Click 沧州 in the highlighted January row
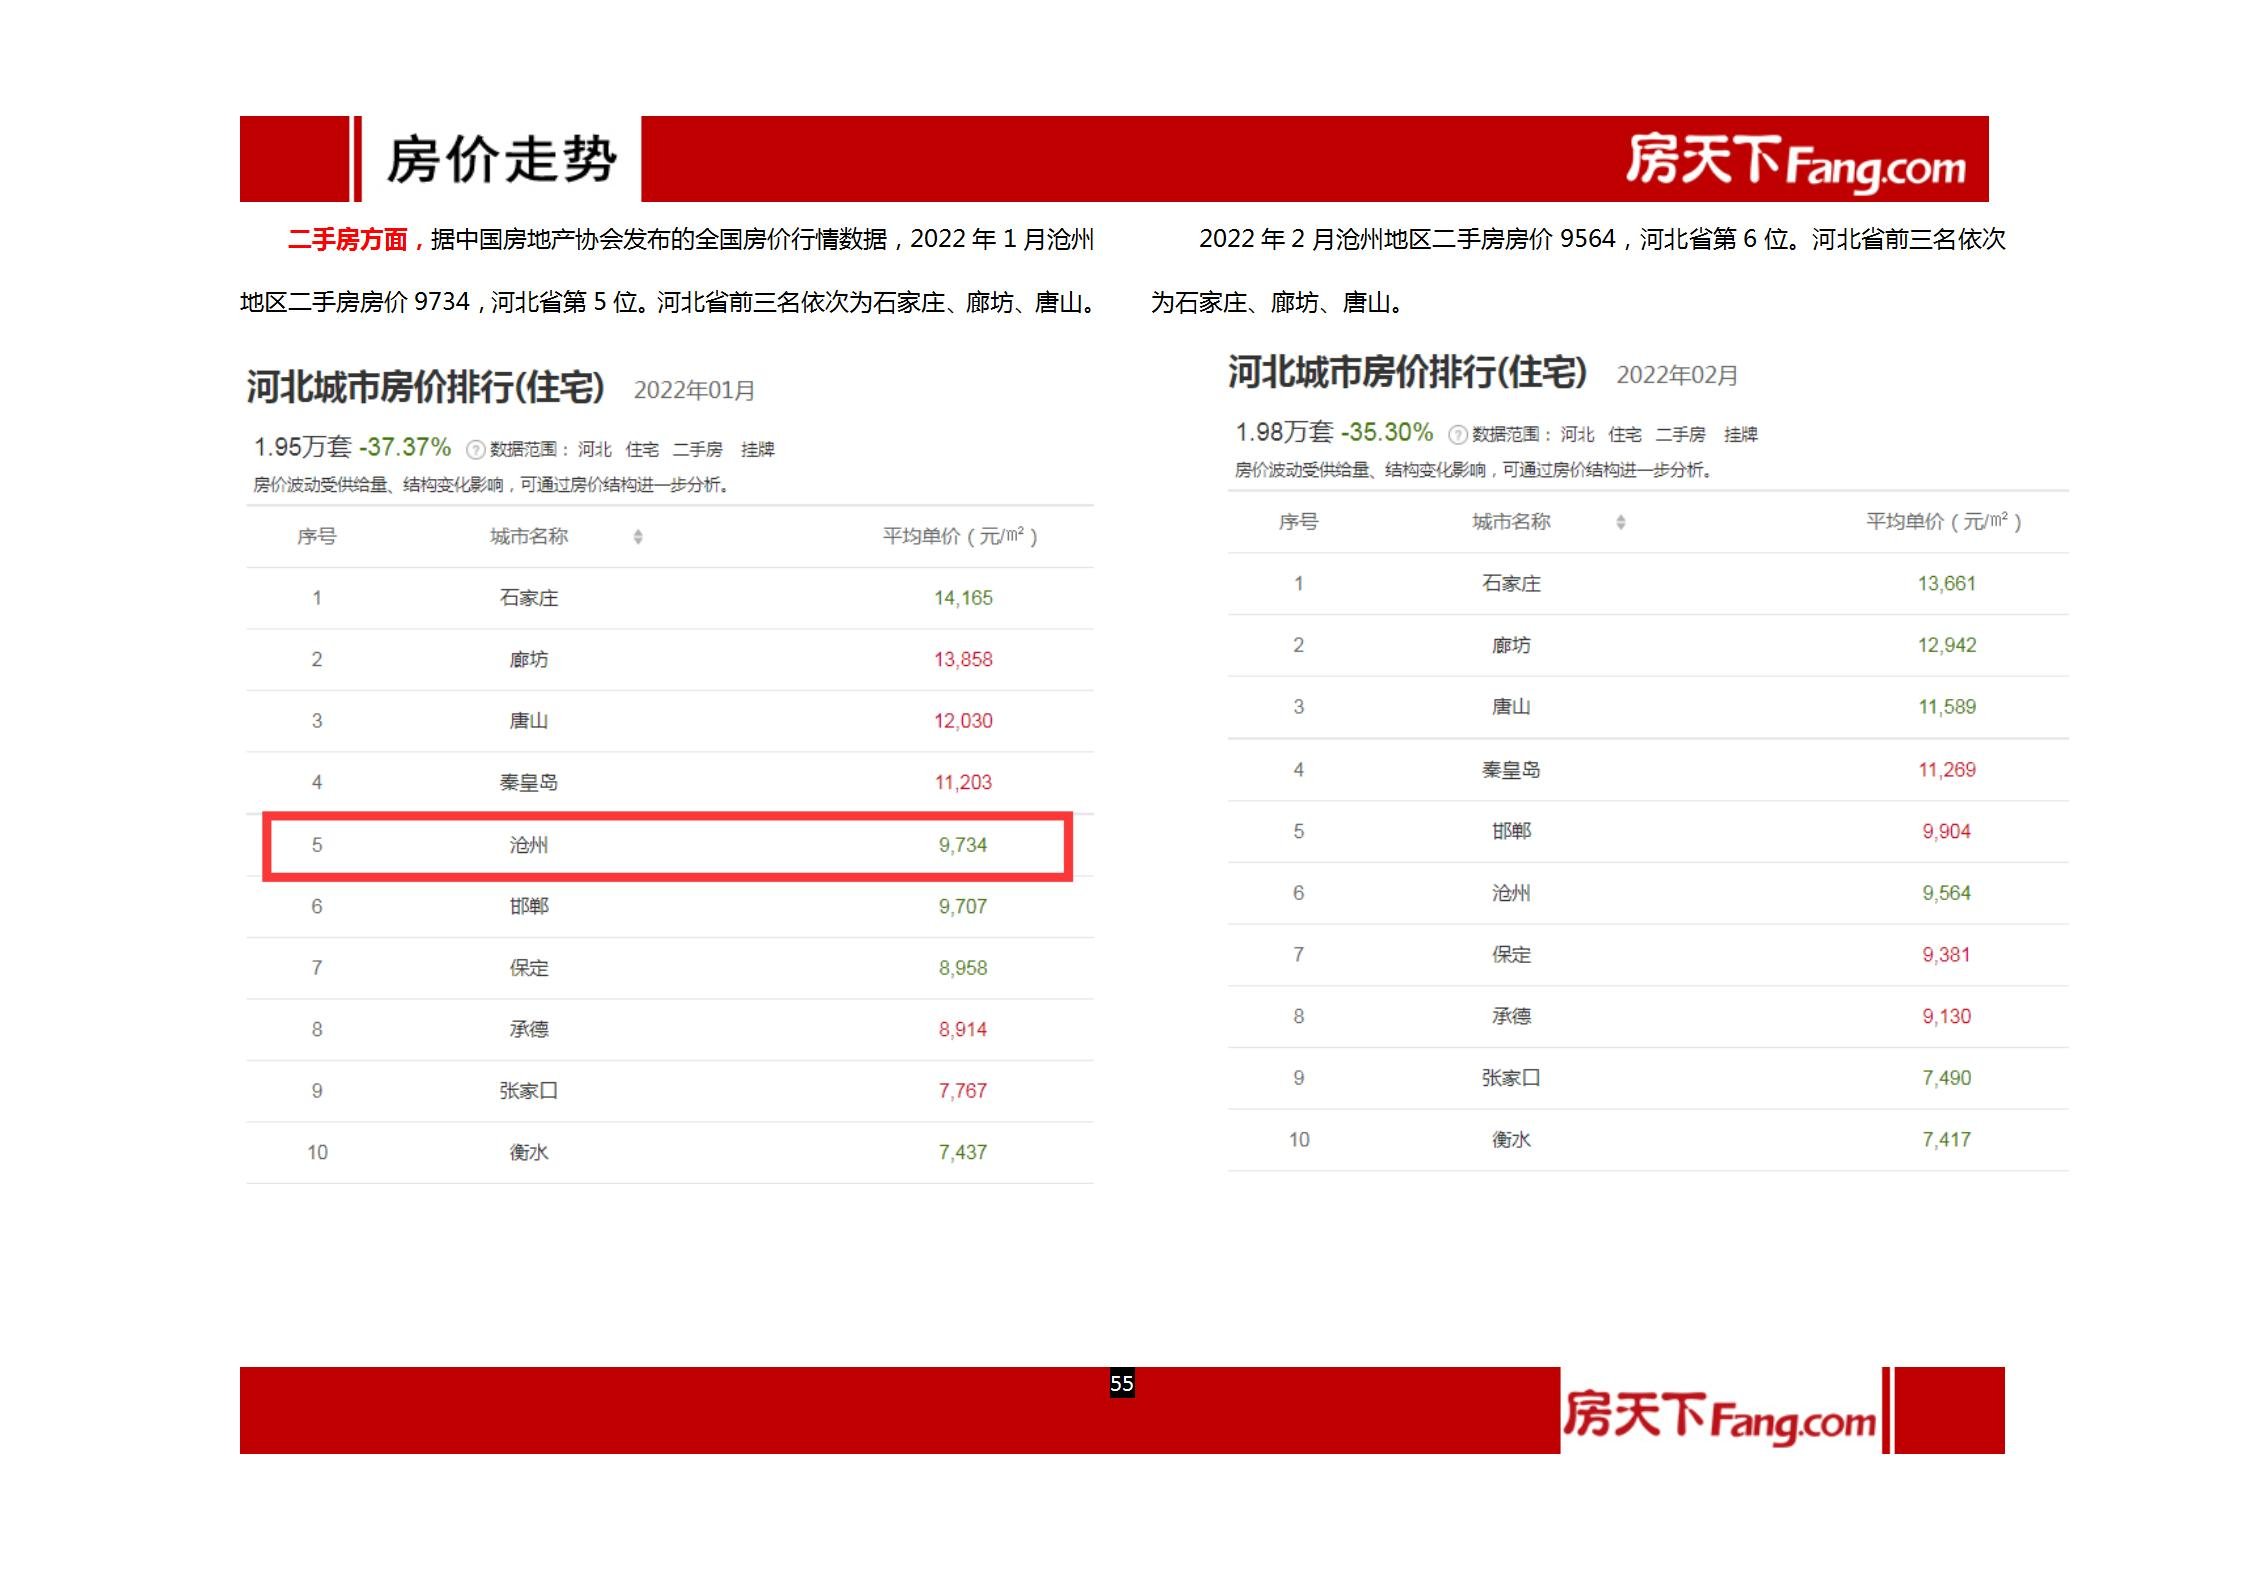The height and width of the screenshot is (1587, 2245). 529,845
